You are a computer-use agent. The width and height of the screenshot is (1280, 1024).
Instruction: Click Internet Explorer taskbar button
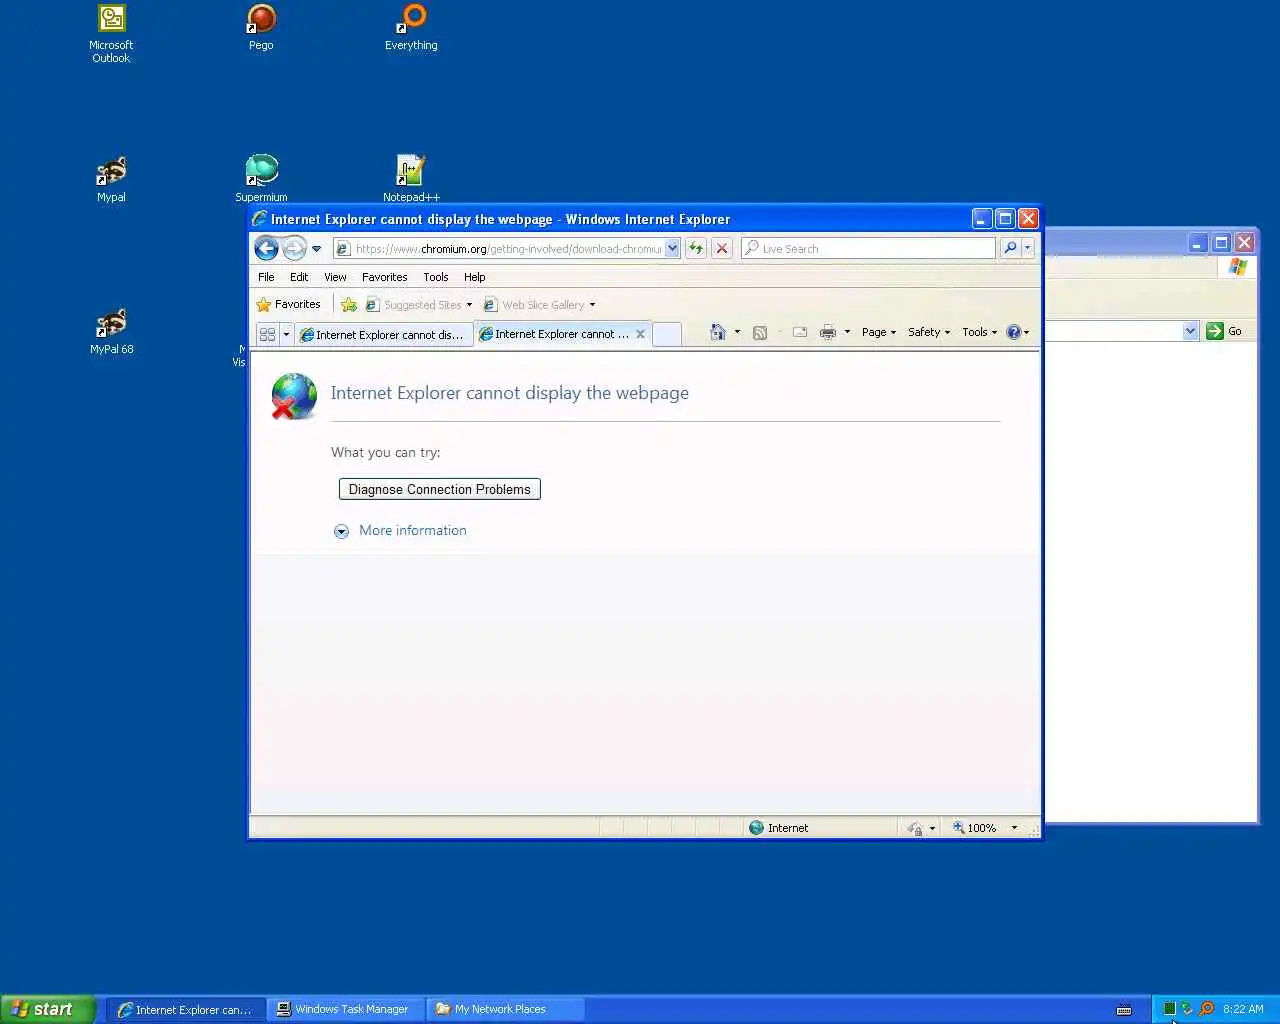click(x=187, y=1009)
